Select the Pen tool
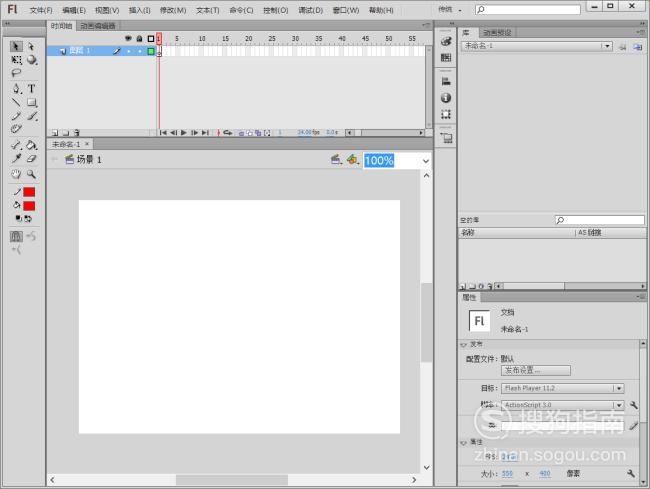The image size is (650, 489). pyautogui.click(x=16, y=88)
